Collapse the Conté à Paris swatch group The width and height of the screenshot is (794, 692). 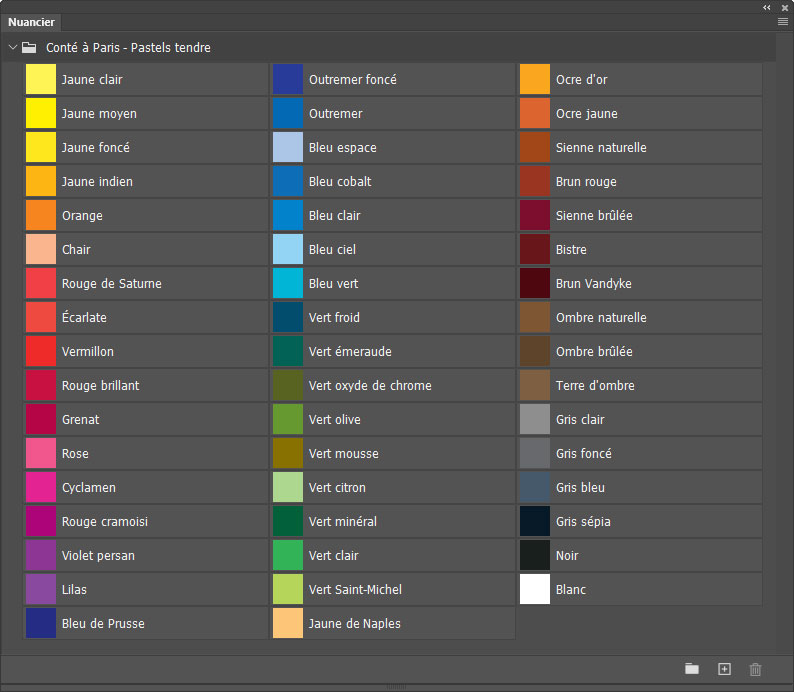(x=12, y=47)
